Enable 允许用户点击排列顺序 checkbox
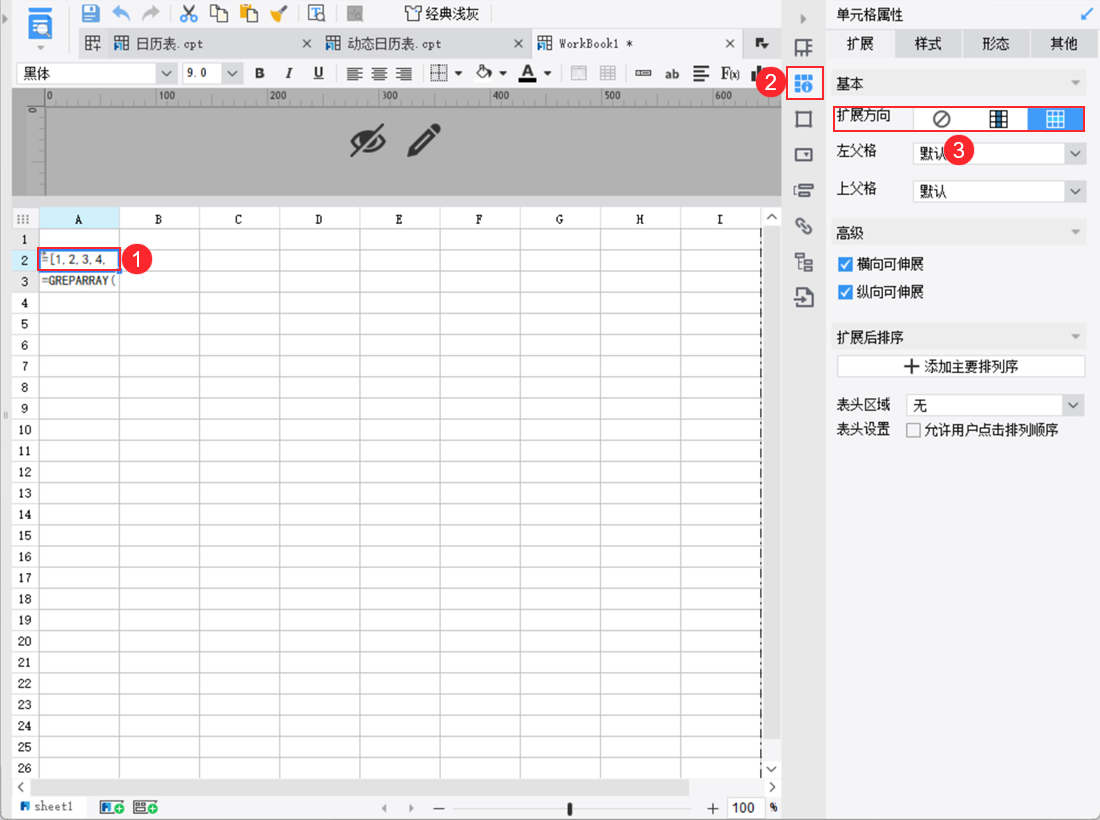Viewport: 1100px width, 820px height. point(913,430)
